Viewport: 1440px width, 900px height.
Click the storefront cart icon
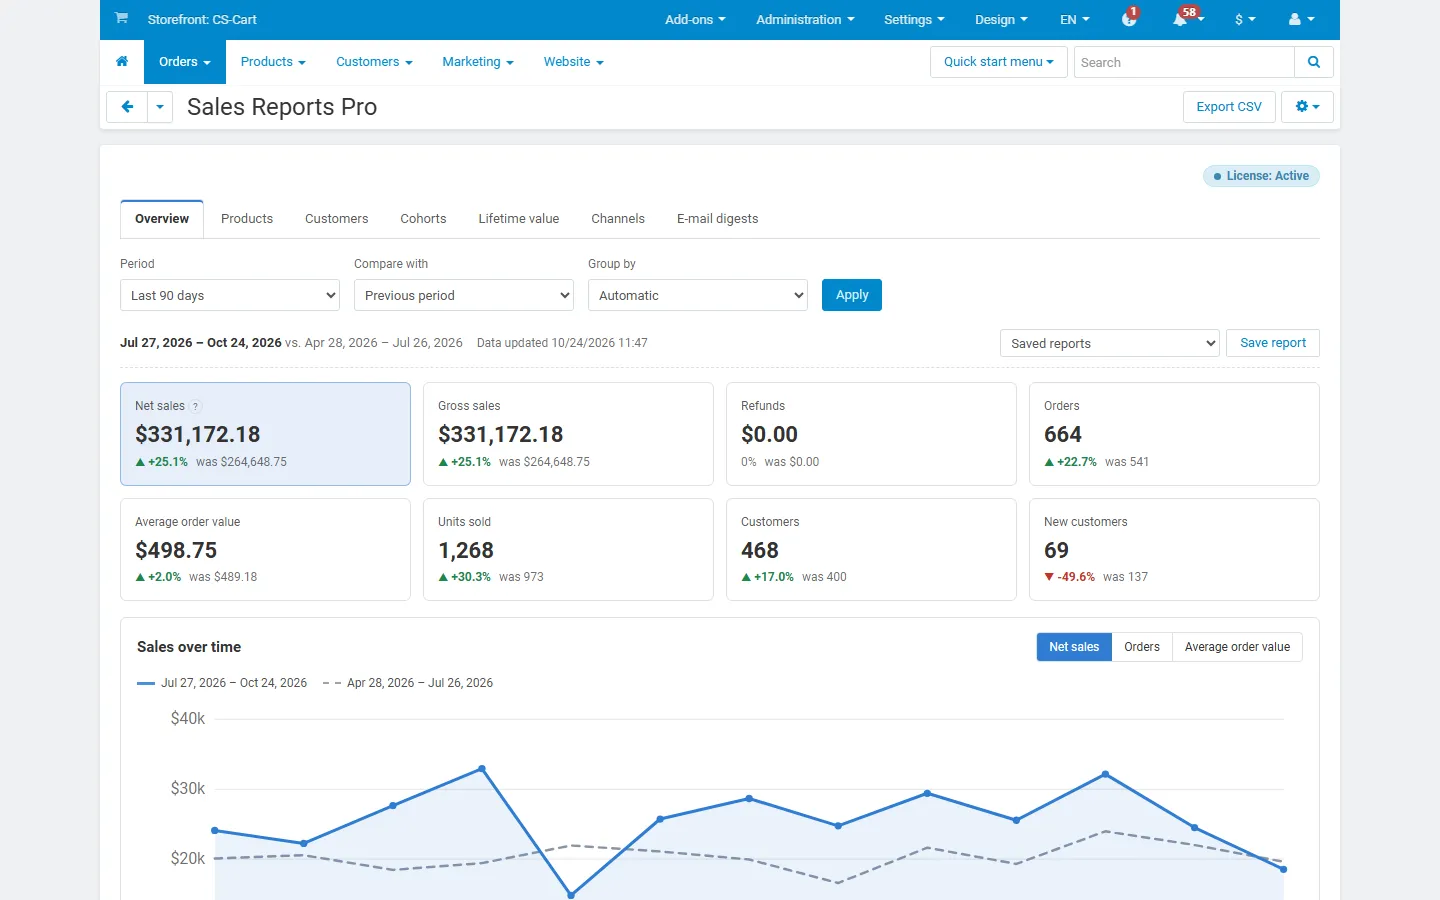[121, 18]
